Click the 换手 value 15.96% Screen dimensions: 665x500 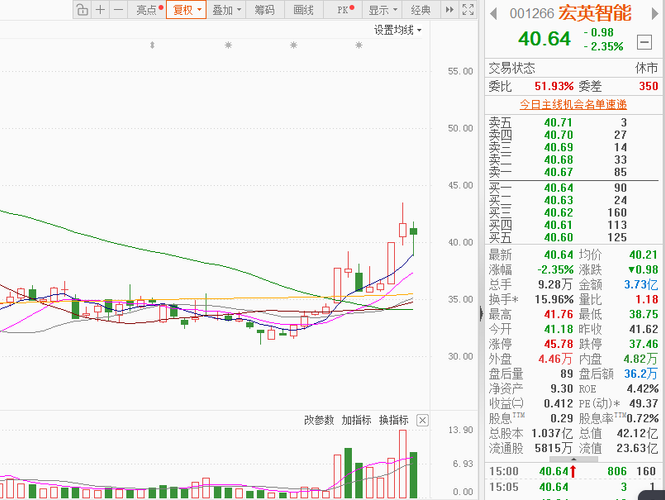pos(554,299)
